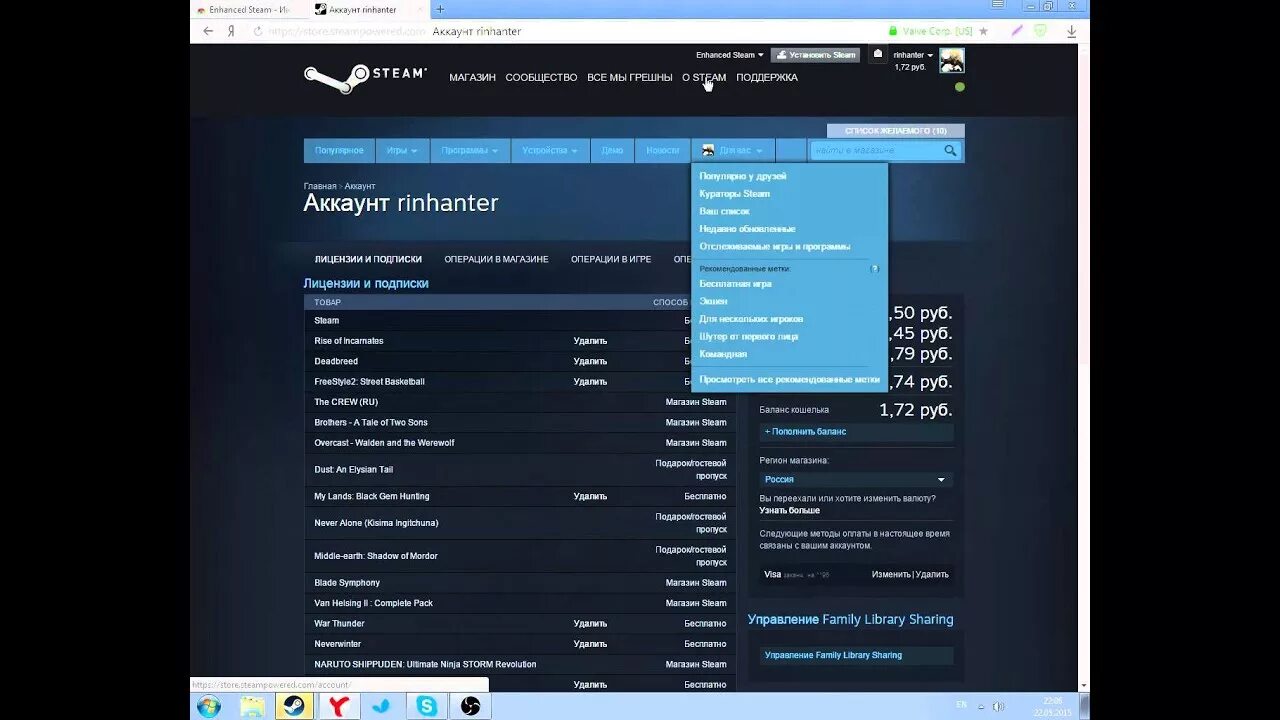
Task: Open Skype in taskbar
Action: (427, 706)
